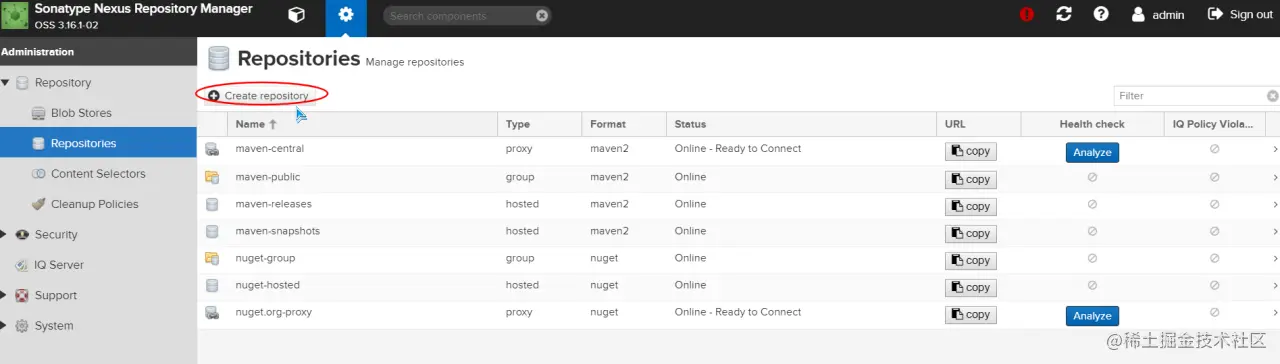
Task: Collapse the Repository tree node
Action: [x=5, y=83]
